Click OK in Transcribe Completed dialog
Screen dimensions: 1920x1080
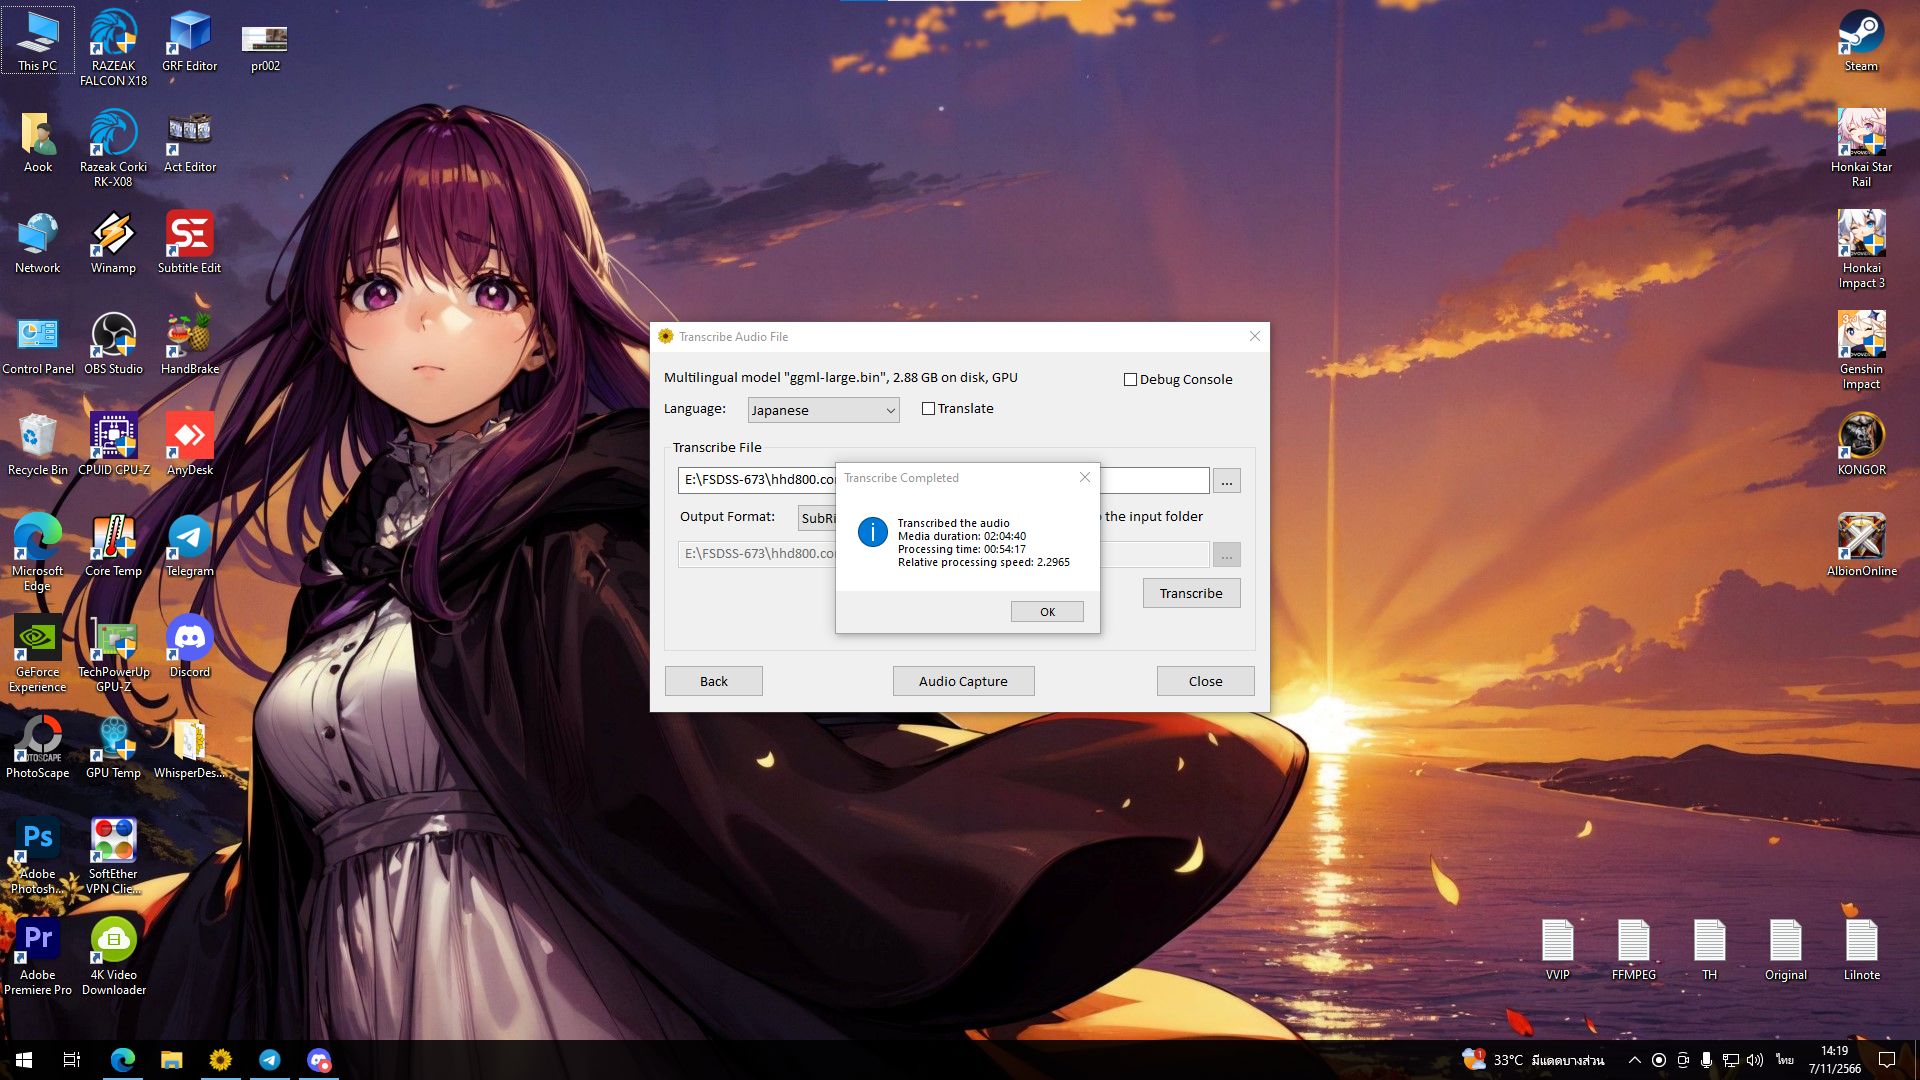click(x=1047, y=612)
